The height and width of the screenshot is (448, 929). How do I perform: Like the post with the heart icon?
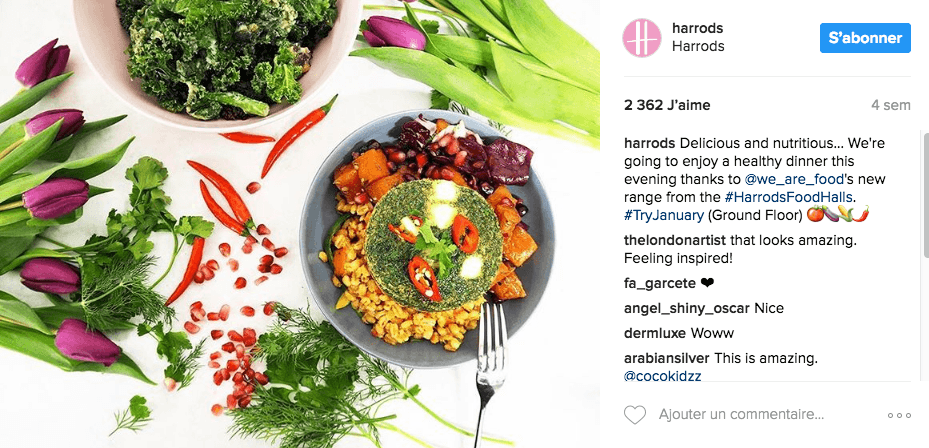click(635, 415)
